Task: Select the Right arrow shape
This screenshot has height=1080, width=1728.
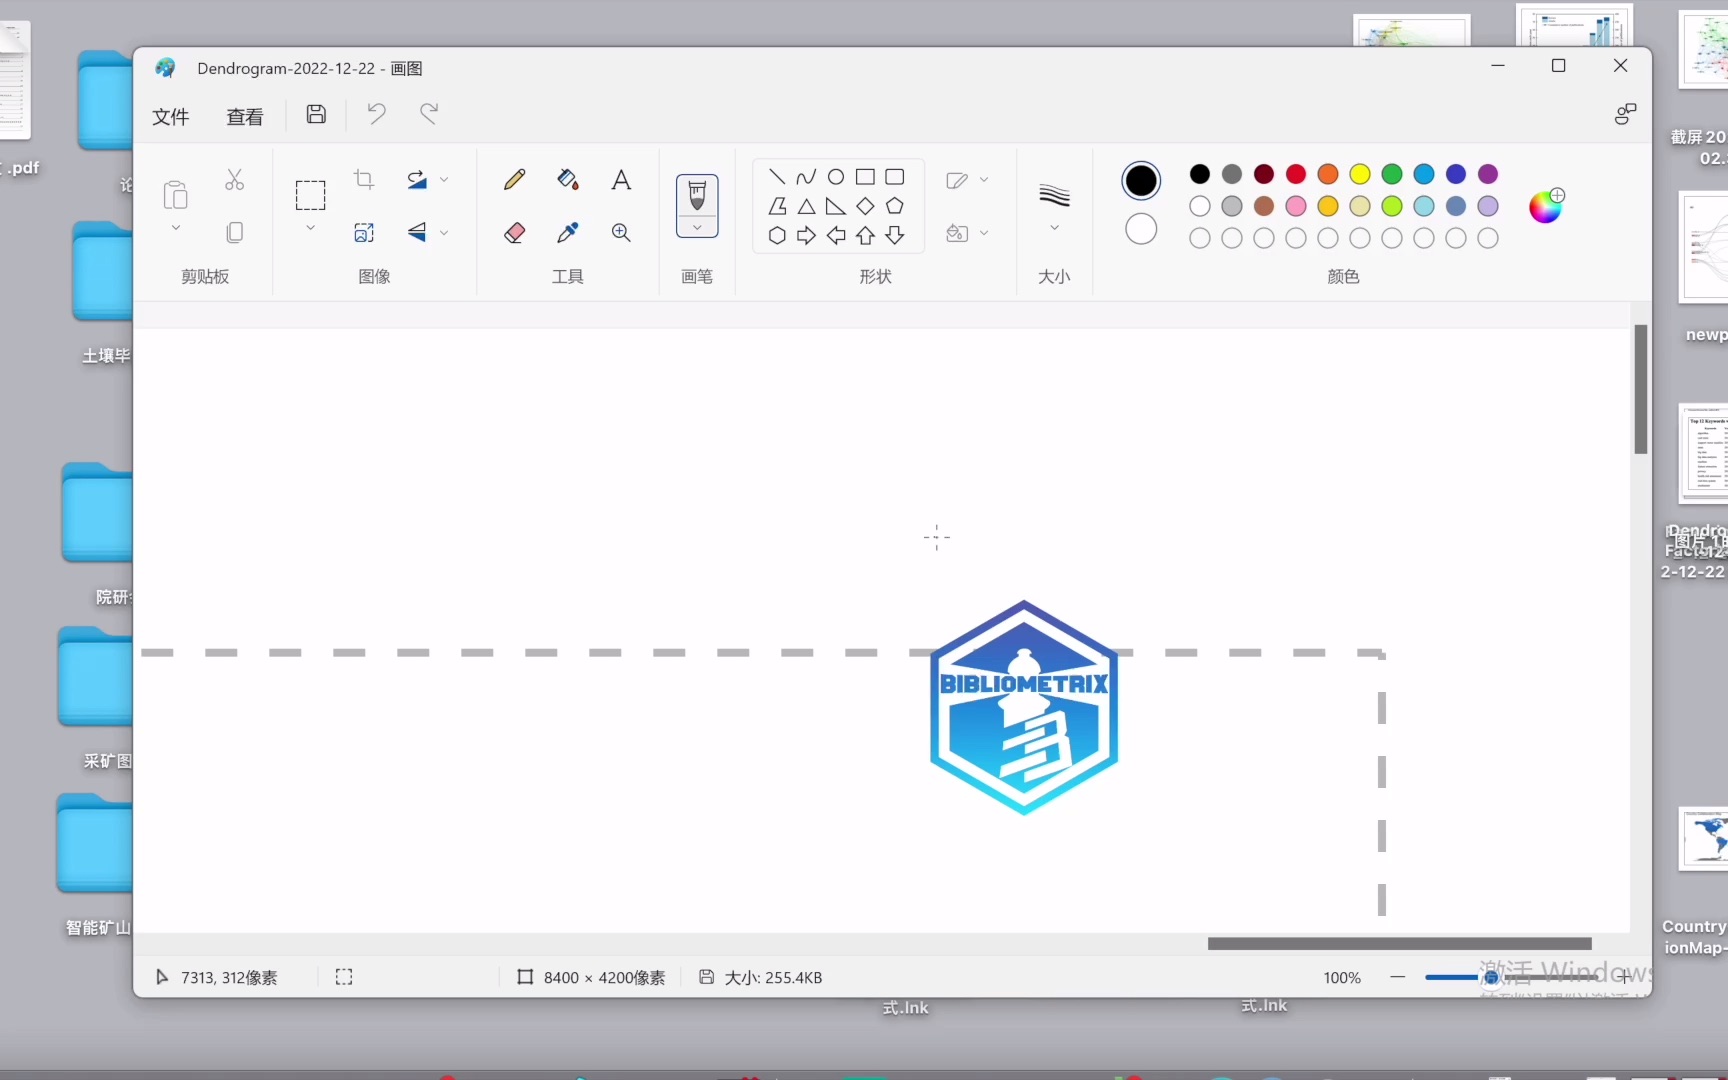Action: (x=806, y=236)
